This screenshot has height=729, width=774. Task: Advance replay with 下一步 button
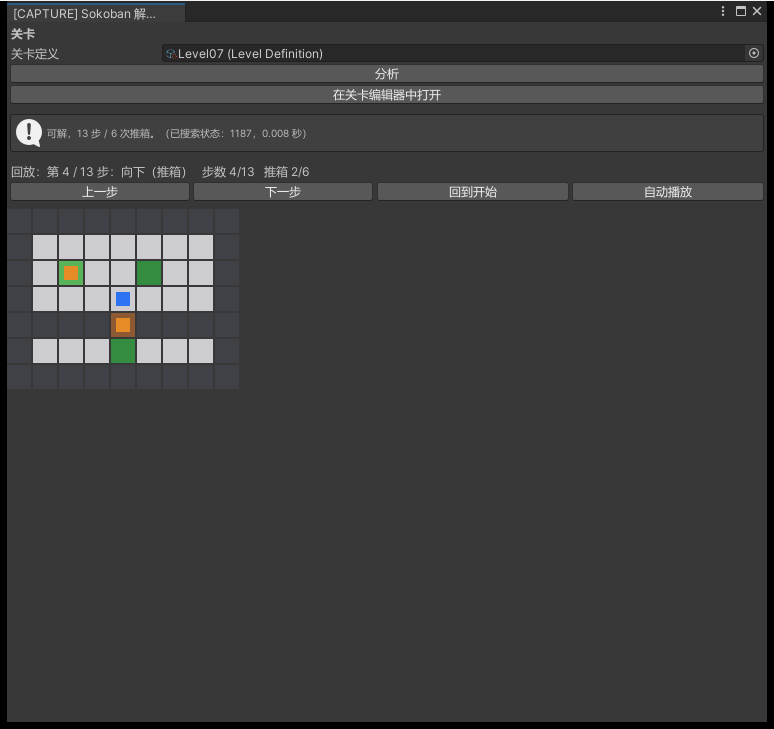click(283, 192)
